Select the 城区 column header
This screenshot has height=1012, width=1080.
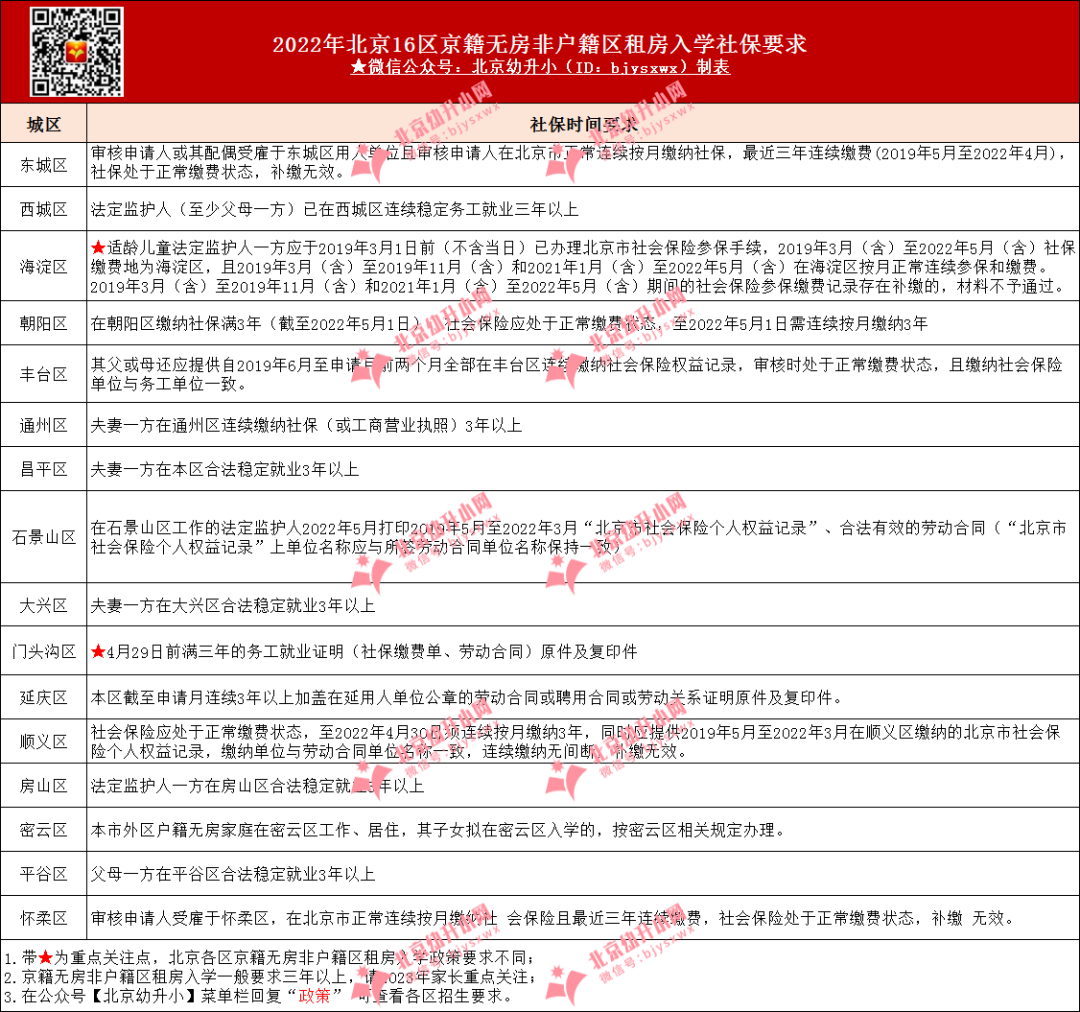point(44,124)
